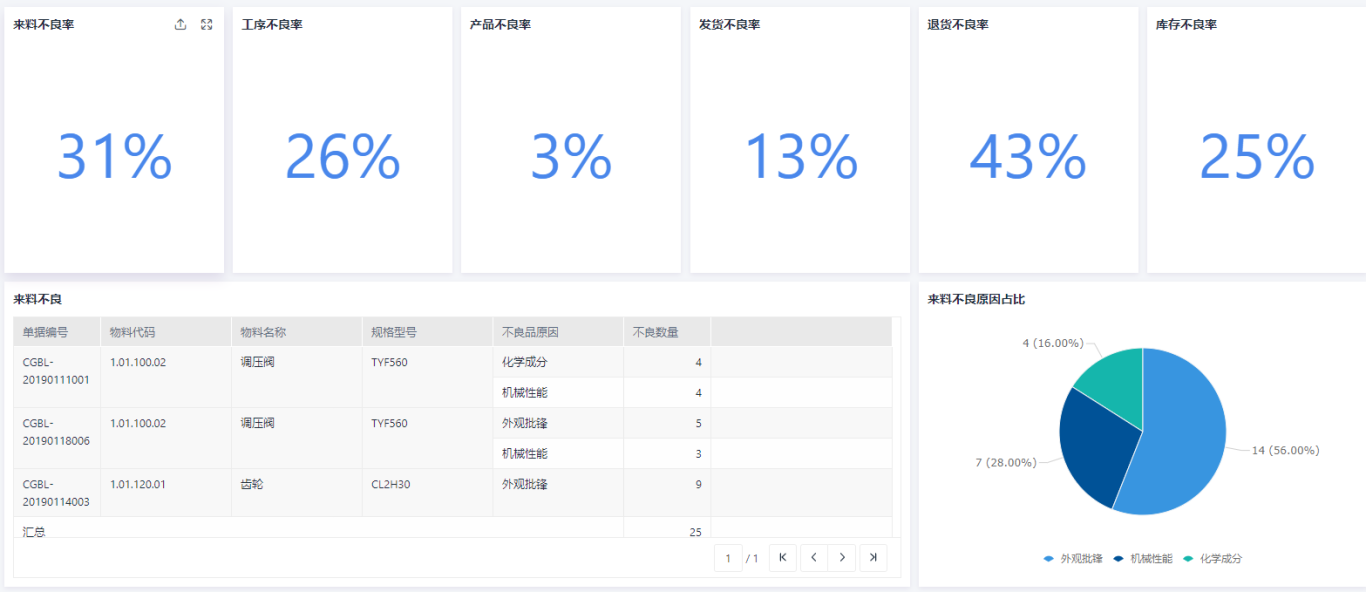Click the 3% value in 产品不良率
1366x592 pixels.
pyautogui.click(x=571, y=157)
